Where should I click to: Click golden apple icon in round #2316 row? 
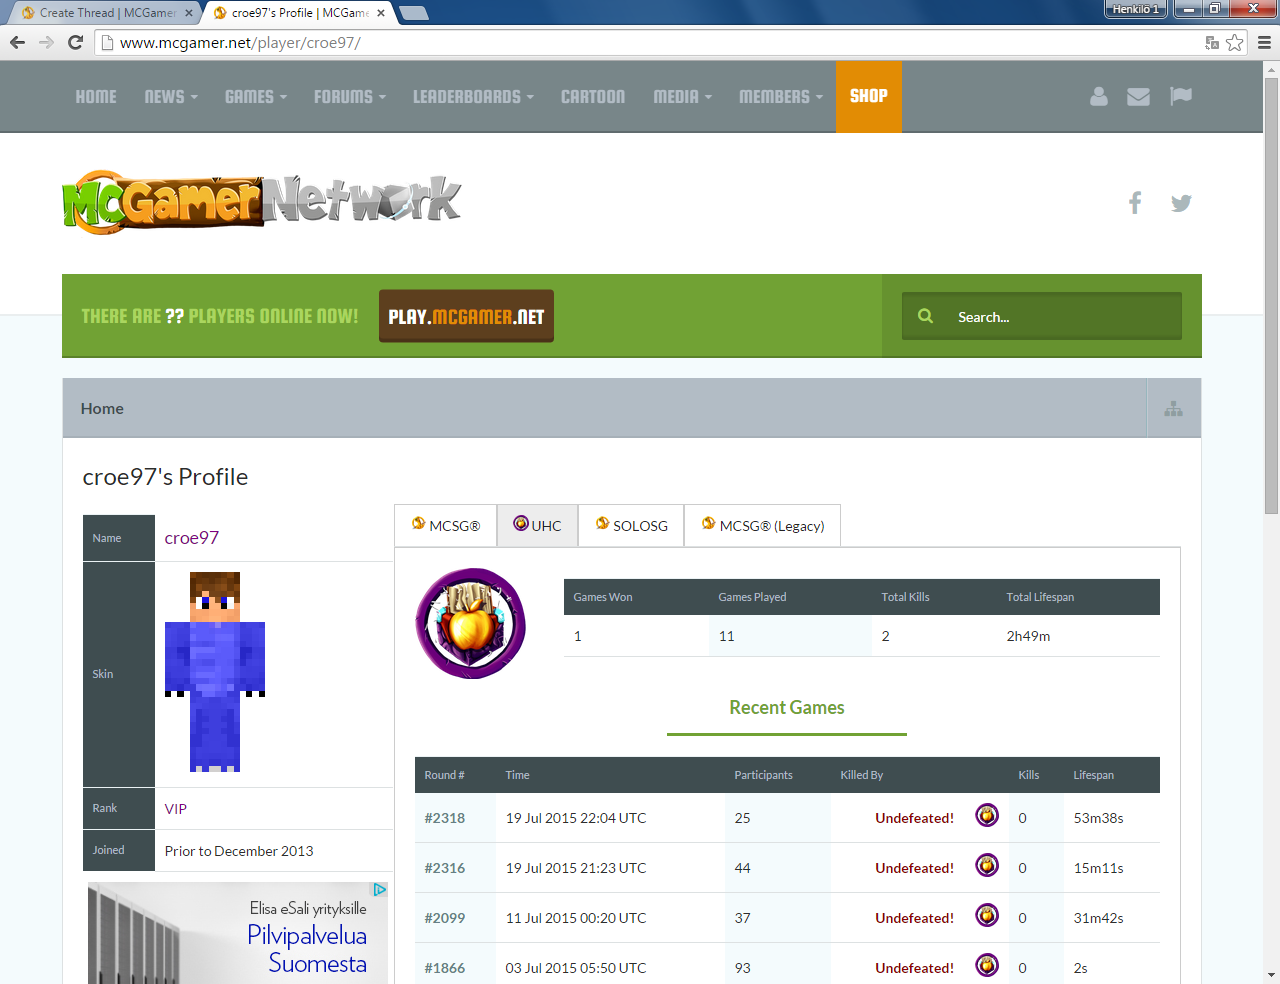987,865
